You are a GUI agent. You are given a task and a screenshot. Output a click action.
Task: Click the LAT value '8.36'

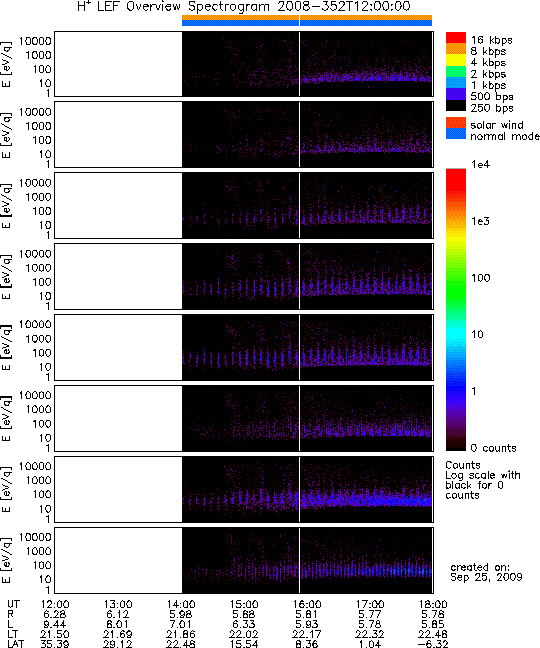(307, 644)
